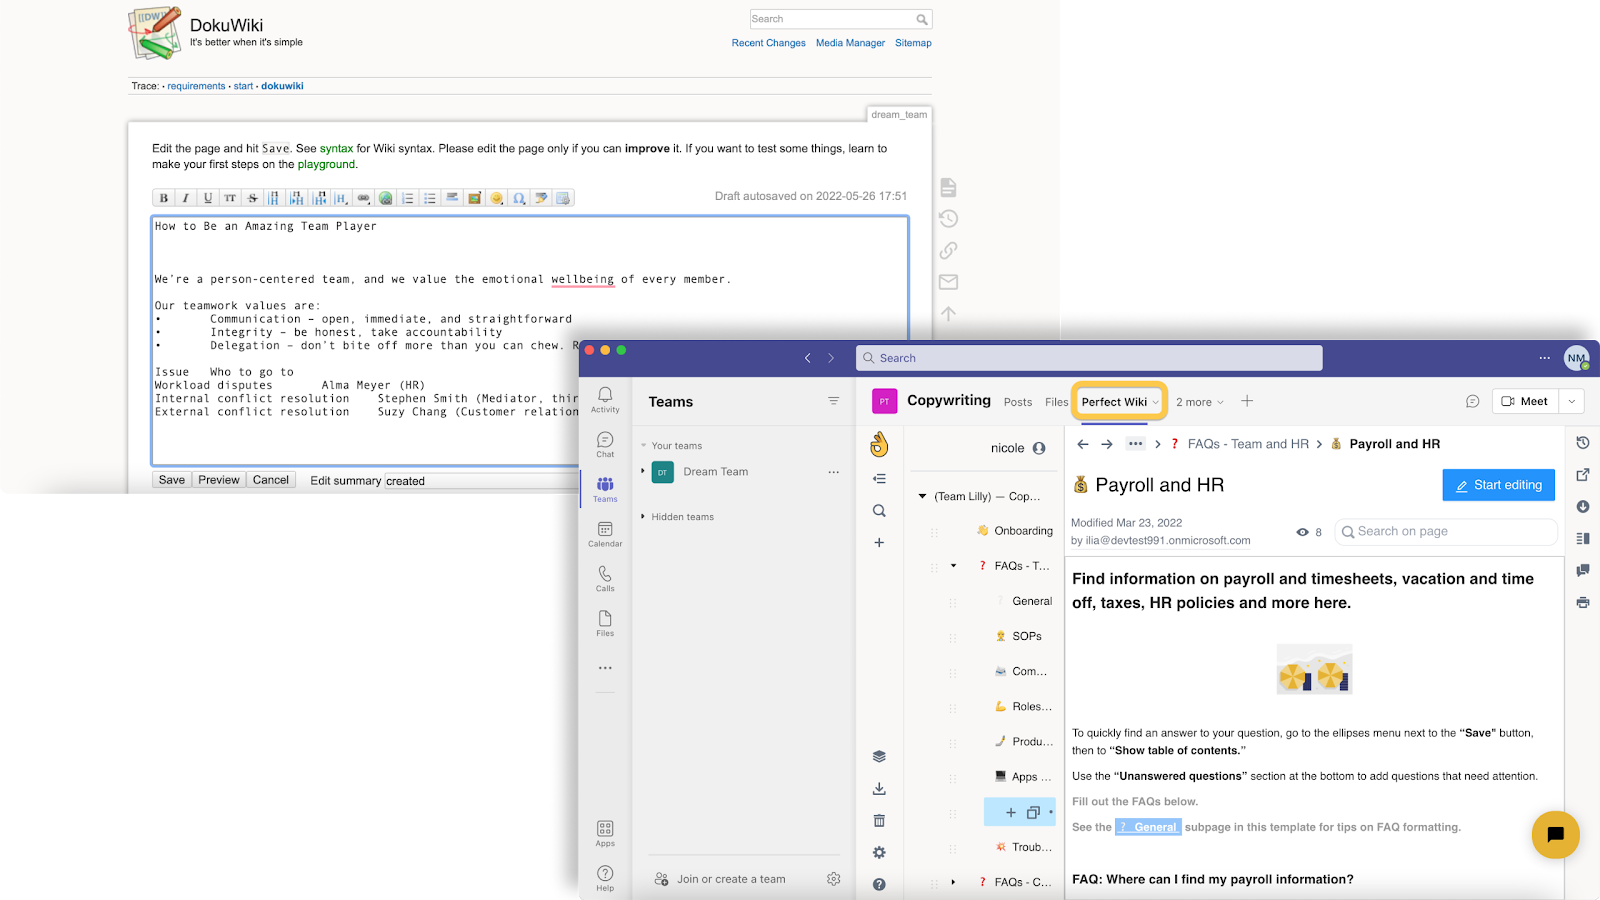Image resolution: width=1600 pixels, height=900 pixels.
Task: Switch to the Files tab in Copywriting
Action: [1056, 402]
